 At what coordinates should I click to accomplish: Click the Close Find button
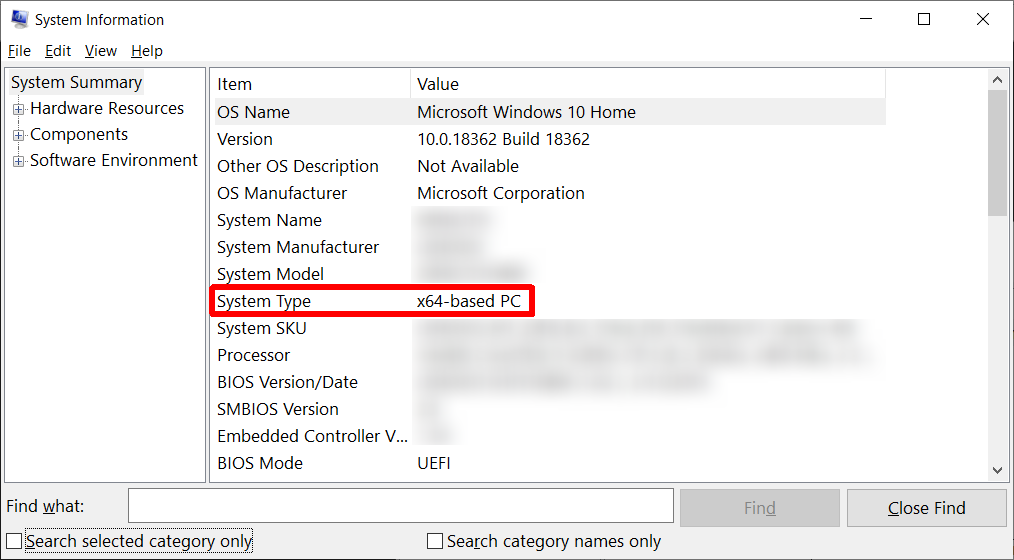(927, 508)
